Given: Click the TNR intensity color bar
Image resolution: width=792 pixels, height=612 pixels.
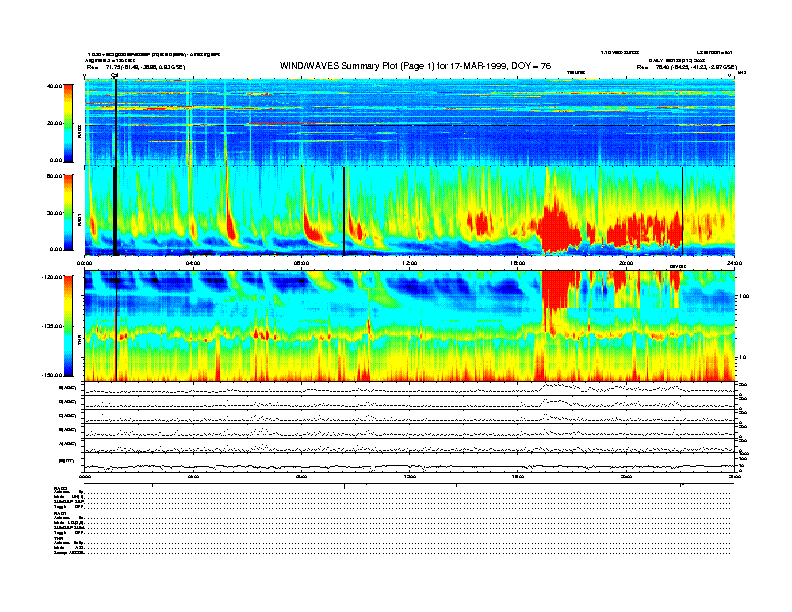Looking at the screenshot, I should click(68, 326).
